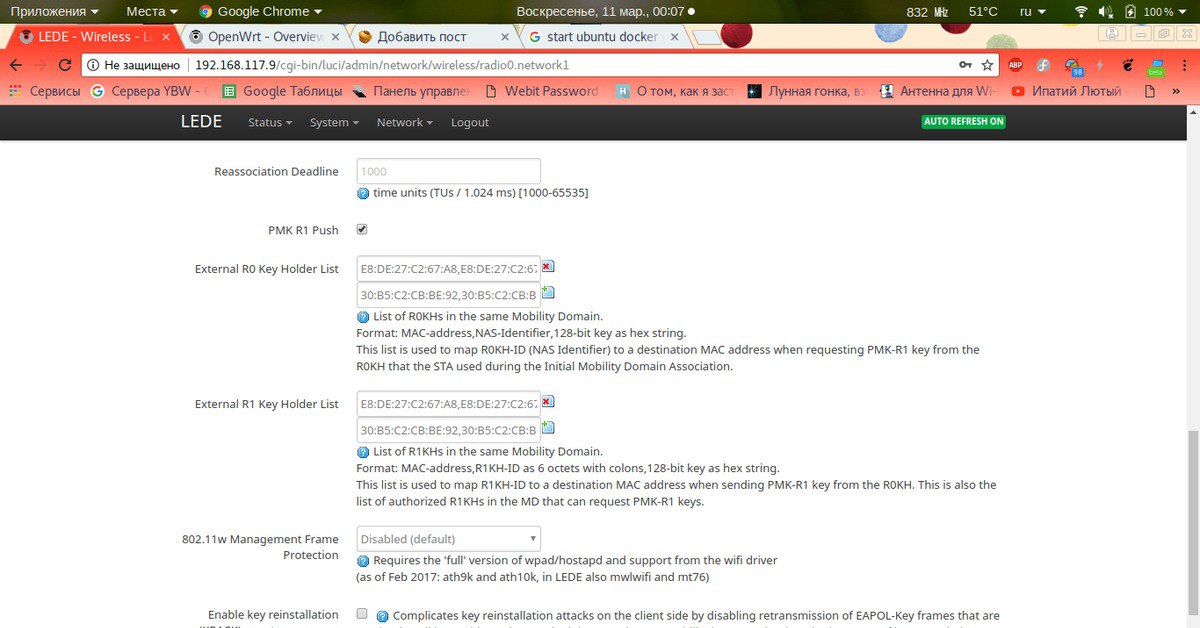Click the 51°C temperature indicator
The width and height of the screenshot is (1200, 628).
pos(983,12)
